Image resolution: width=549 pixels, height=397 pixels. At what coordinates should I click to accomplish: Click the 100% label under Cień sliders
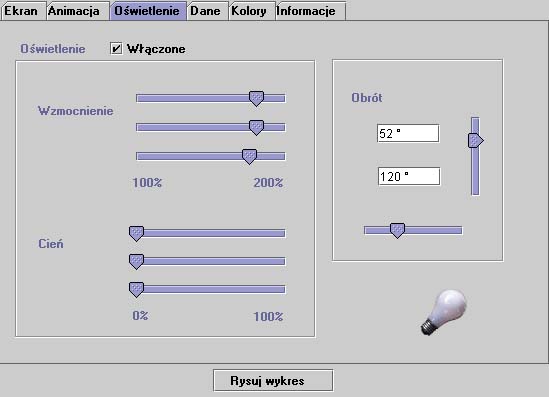point(268,316)
